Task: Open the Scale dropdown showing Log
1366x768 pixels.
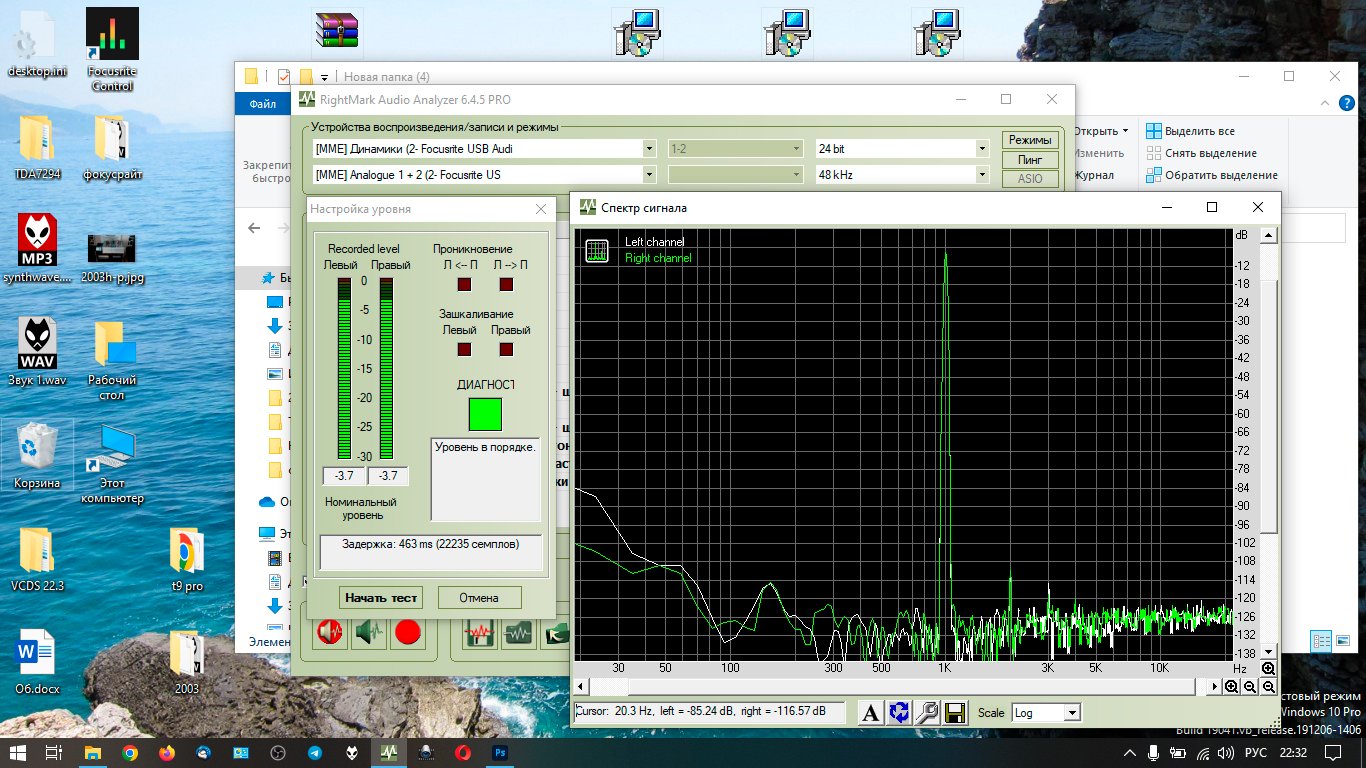Action: point(1072,713)
